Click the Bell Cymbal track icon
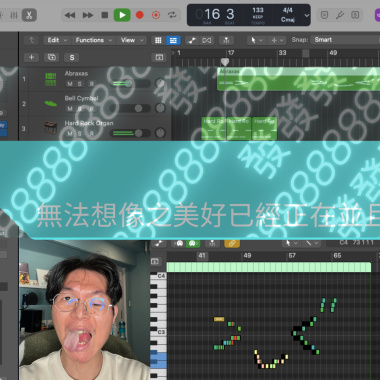Viewport: 380px width, 380px height. pyautogui.click(x=51, y=104)
